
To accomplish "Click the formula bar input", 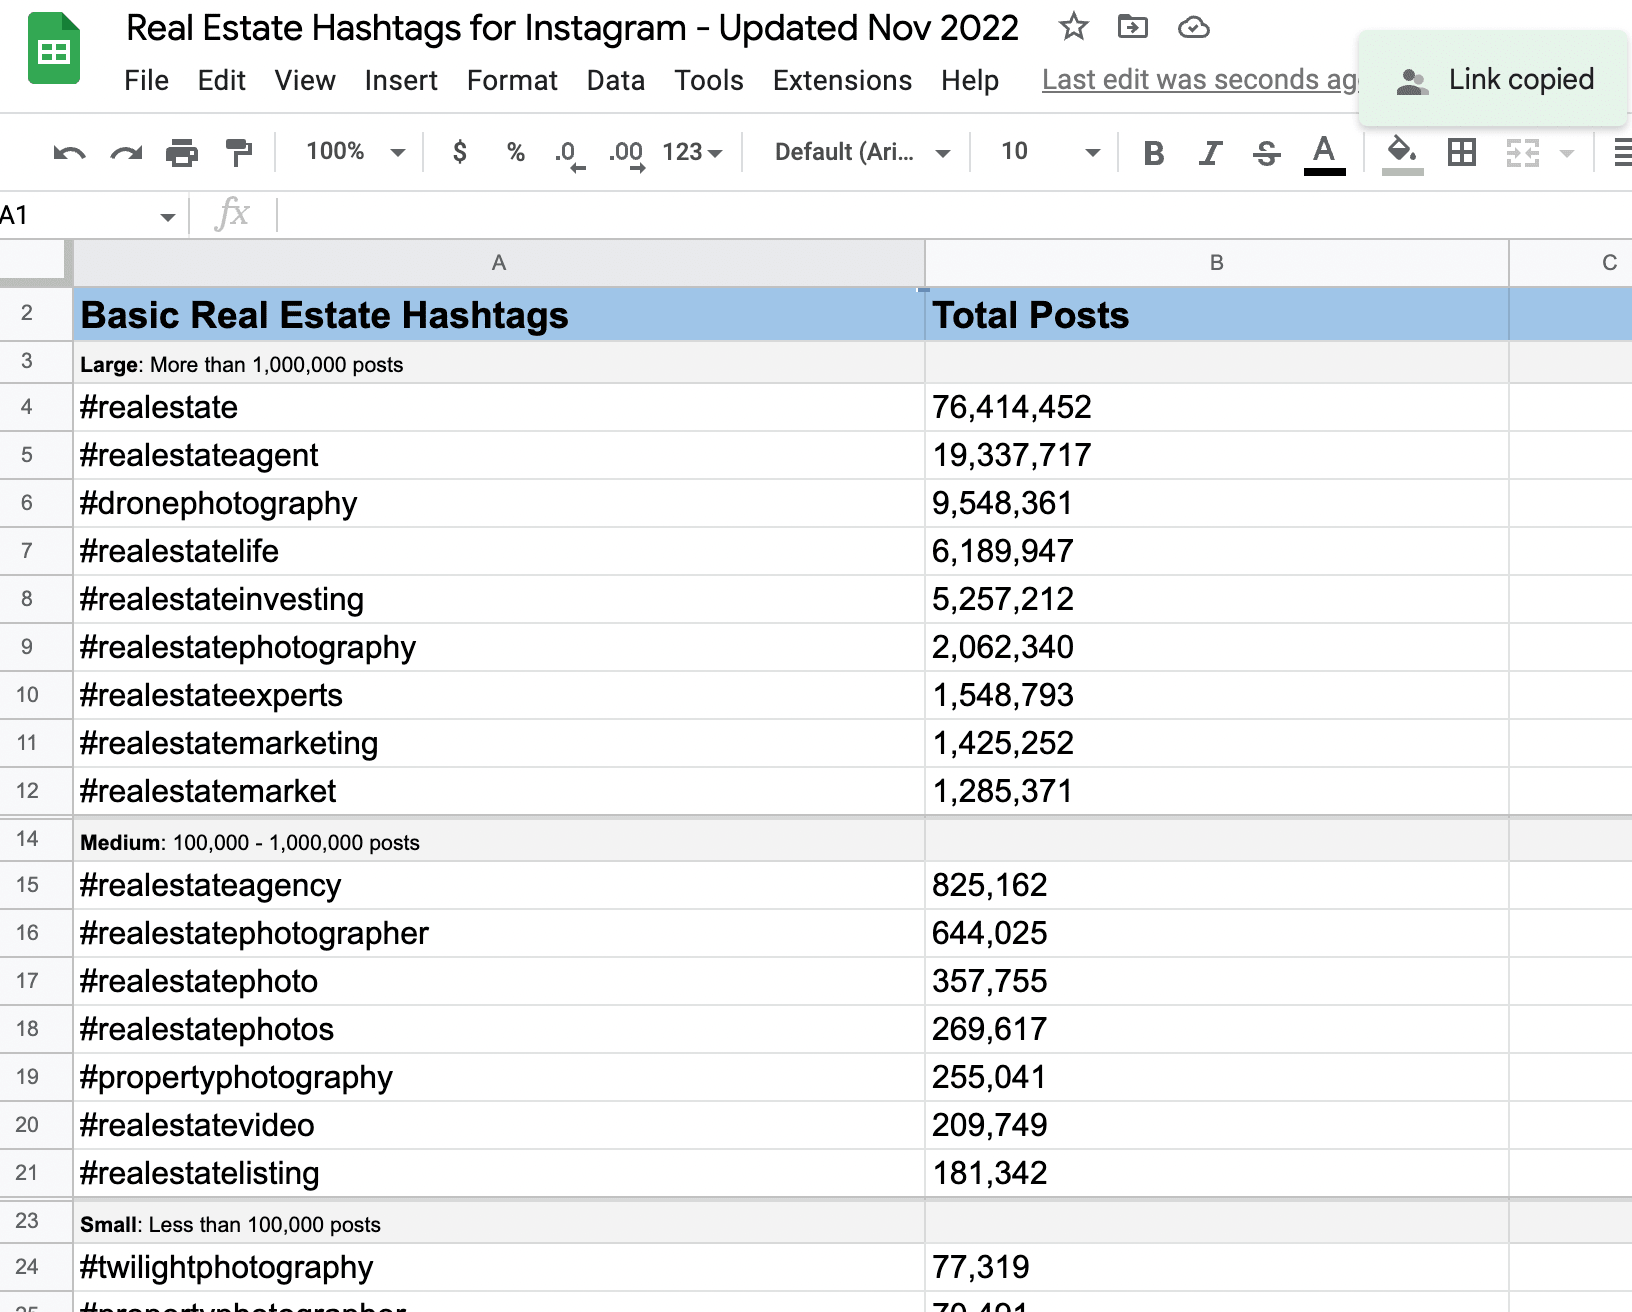I will 954,215.
